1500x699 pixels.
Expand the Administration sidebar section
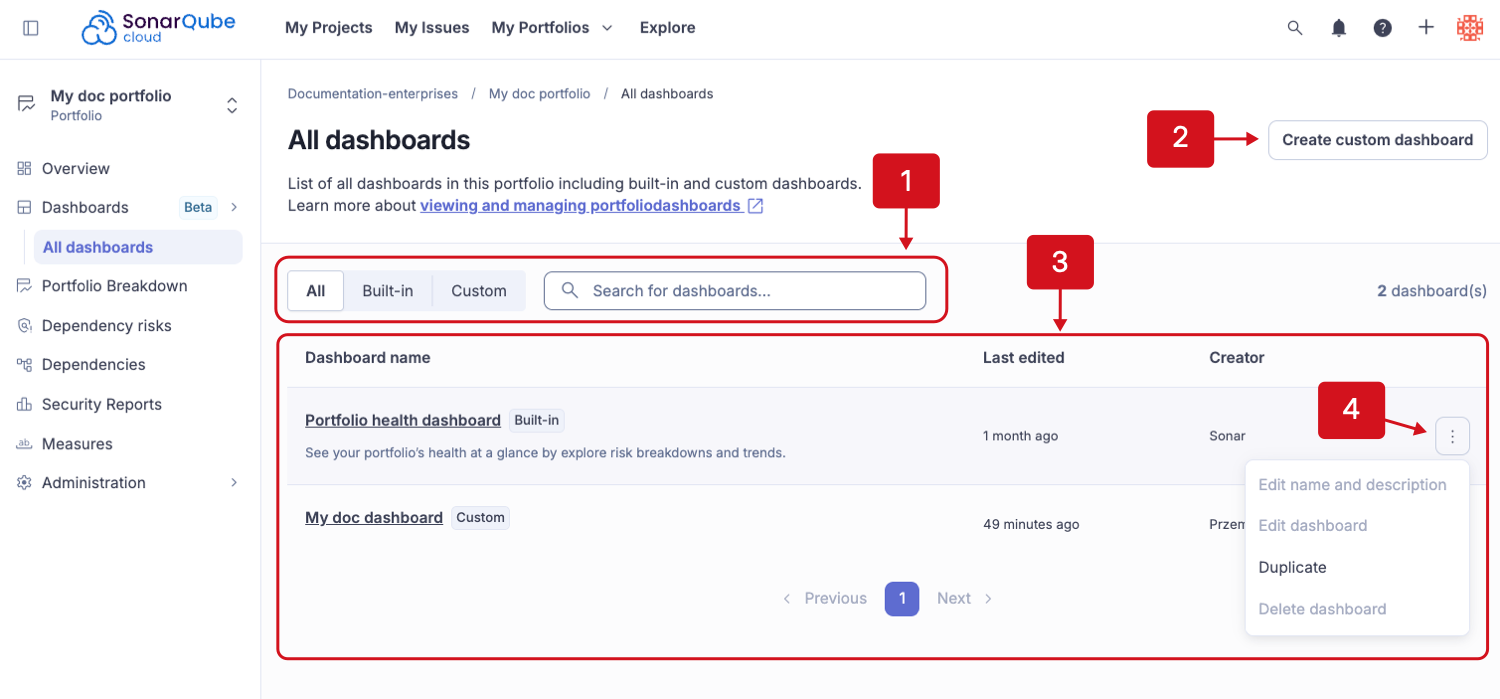tap(93, 482)
